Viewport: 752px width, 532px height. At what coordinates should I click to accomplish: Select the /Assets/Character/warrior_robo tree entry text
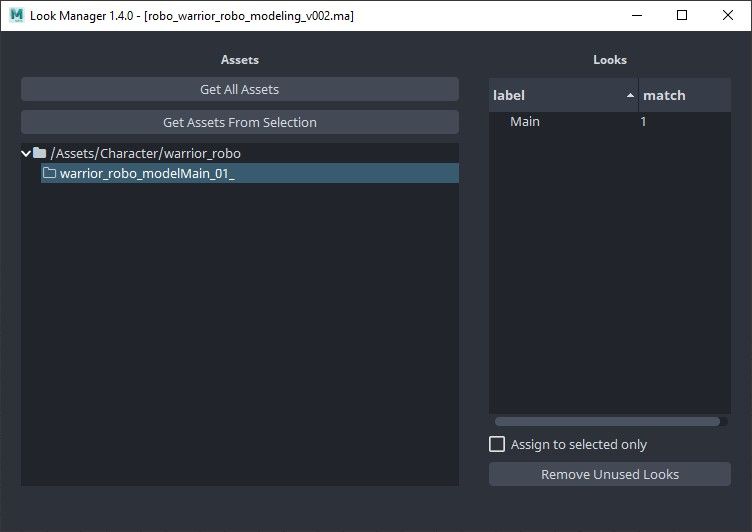pyautogui.click(x=145, y=154)
